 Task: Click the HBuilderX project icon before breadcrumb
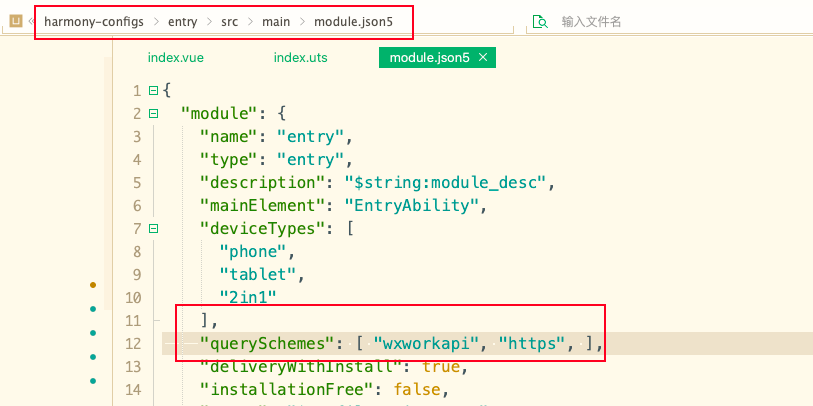[16, 20]
